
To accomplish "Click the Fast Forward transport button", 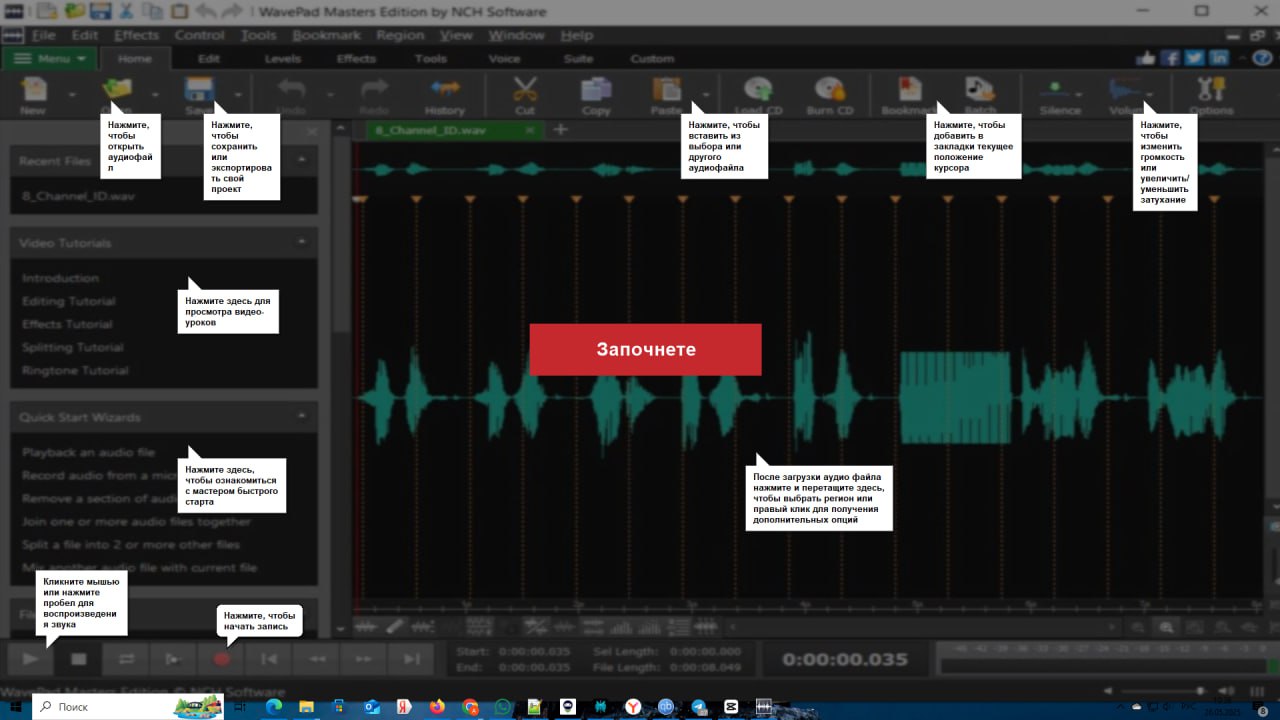I will [364, 659].
